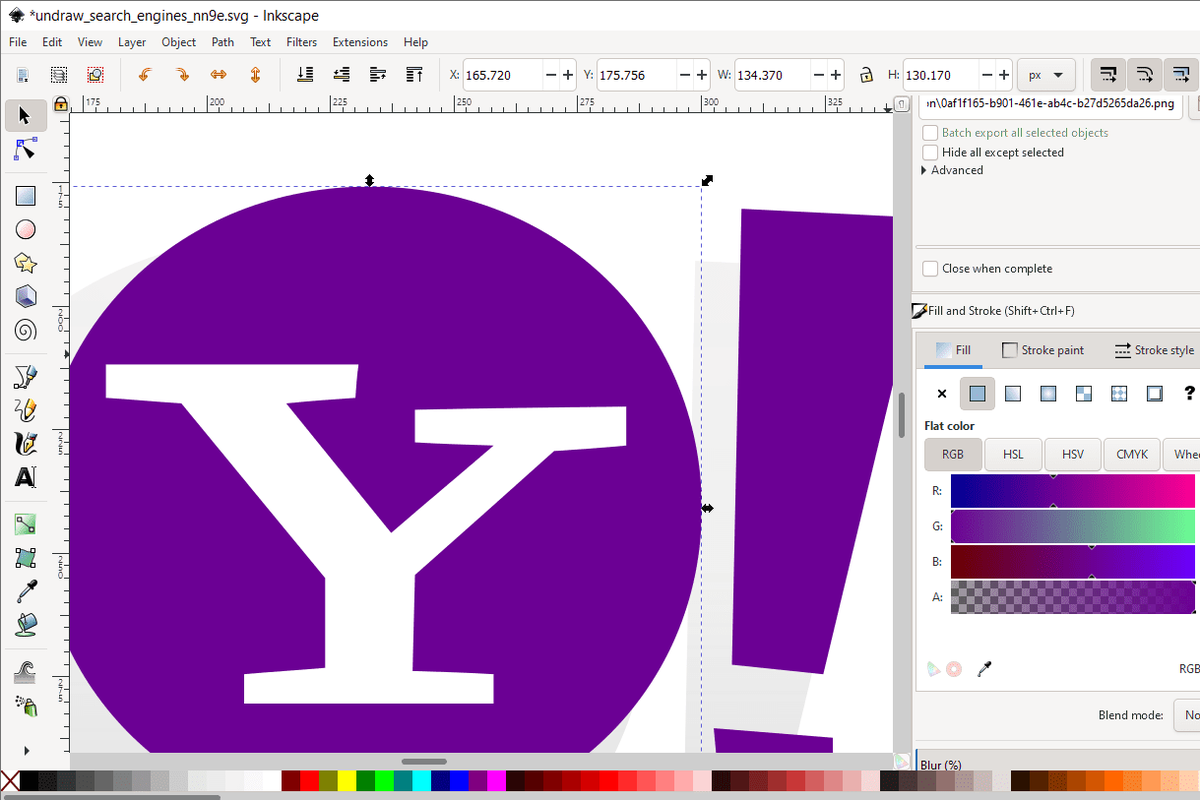The height and width of the screenshot is (800, 1200).
Task: Select the Mesh gradient tool
Action: (x=26, y=557)
